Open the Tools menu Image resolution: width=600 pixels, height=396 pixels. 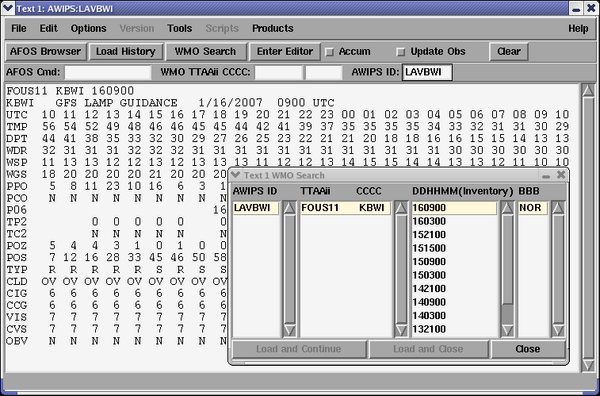click(179, 28)
